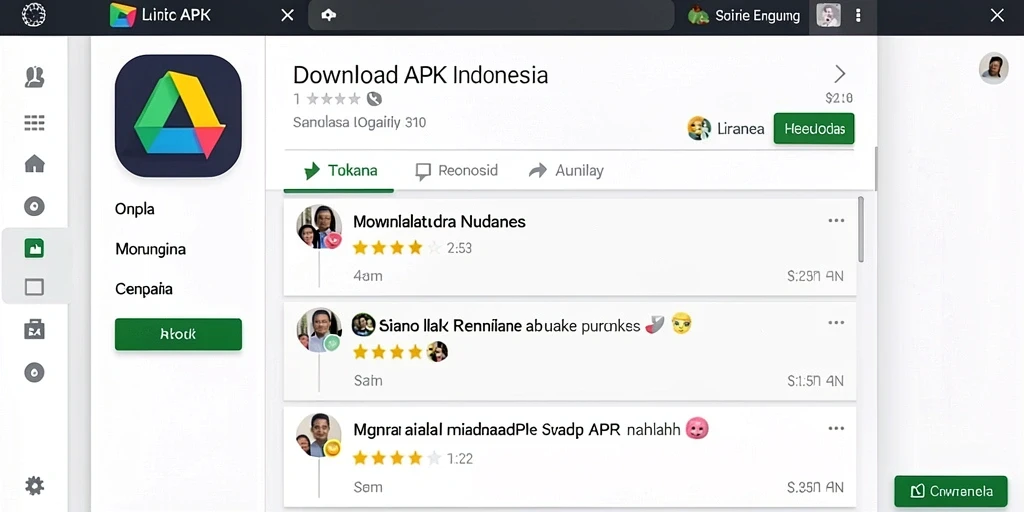
Task: Click the green Atotk button
Action: tap(178, 334)
